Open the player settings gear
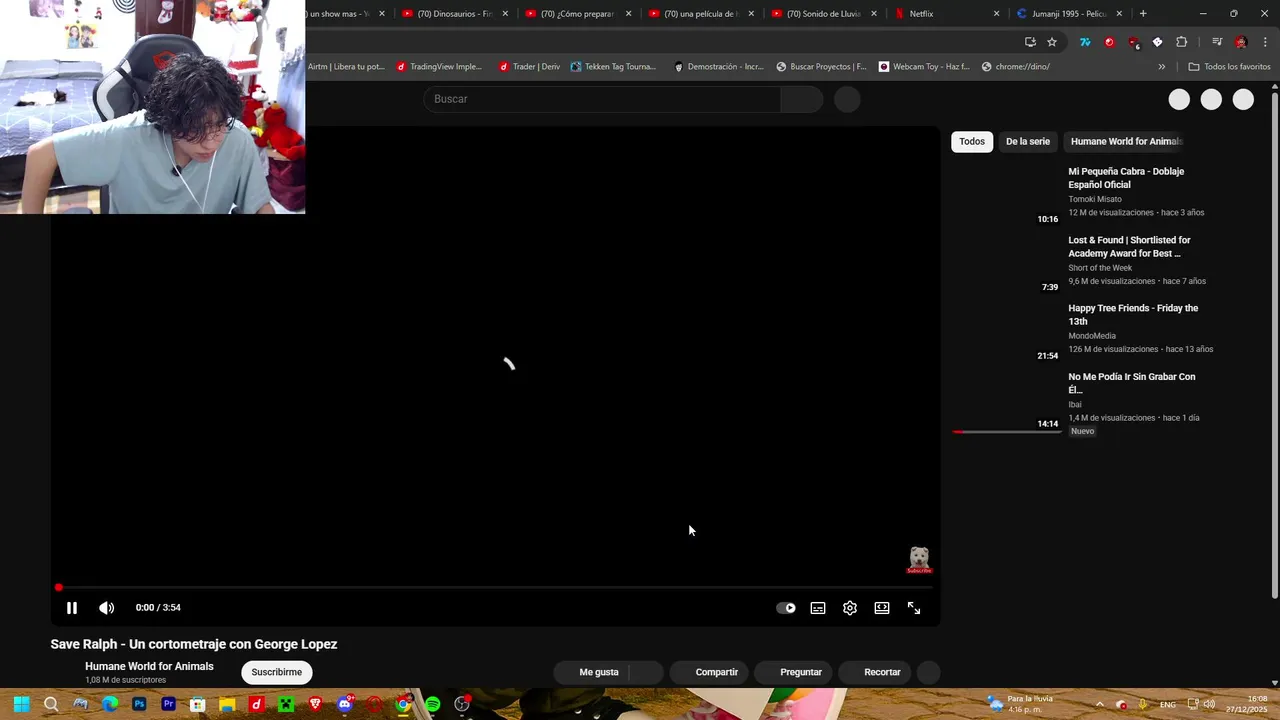Image resolution: width=1280 pixels, height=720 pixels. pos(850,608)
